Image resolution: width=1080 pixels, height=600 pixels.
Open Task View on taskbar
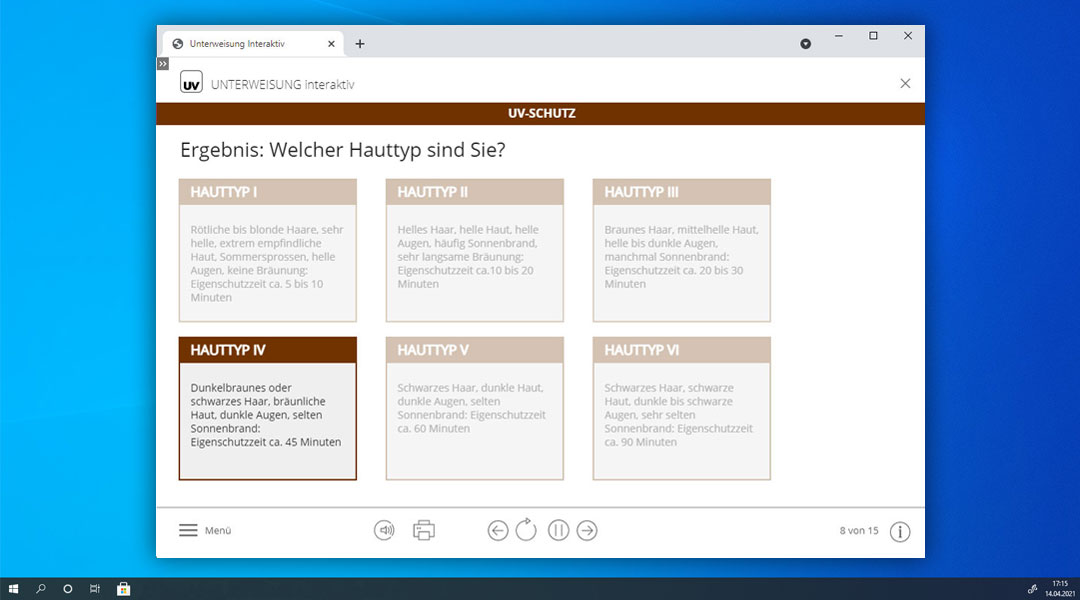coord(95,589)
